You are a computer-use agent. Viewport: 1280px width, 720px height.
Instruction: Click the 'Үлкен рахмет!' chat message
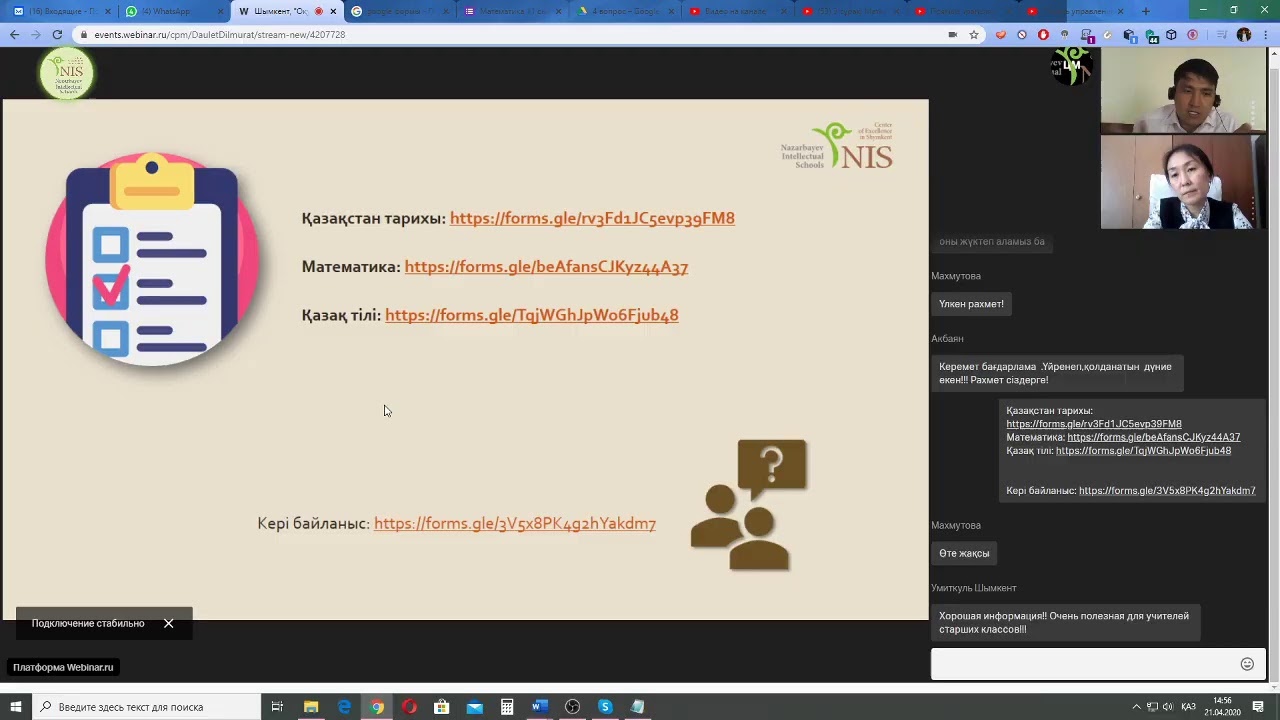(971, 304)
